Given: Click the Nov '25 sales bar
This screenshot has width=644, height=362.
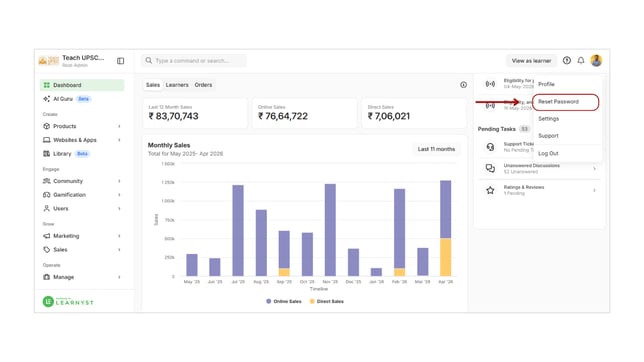Looking at the screenshot, I should point(330,230).
